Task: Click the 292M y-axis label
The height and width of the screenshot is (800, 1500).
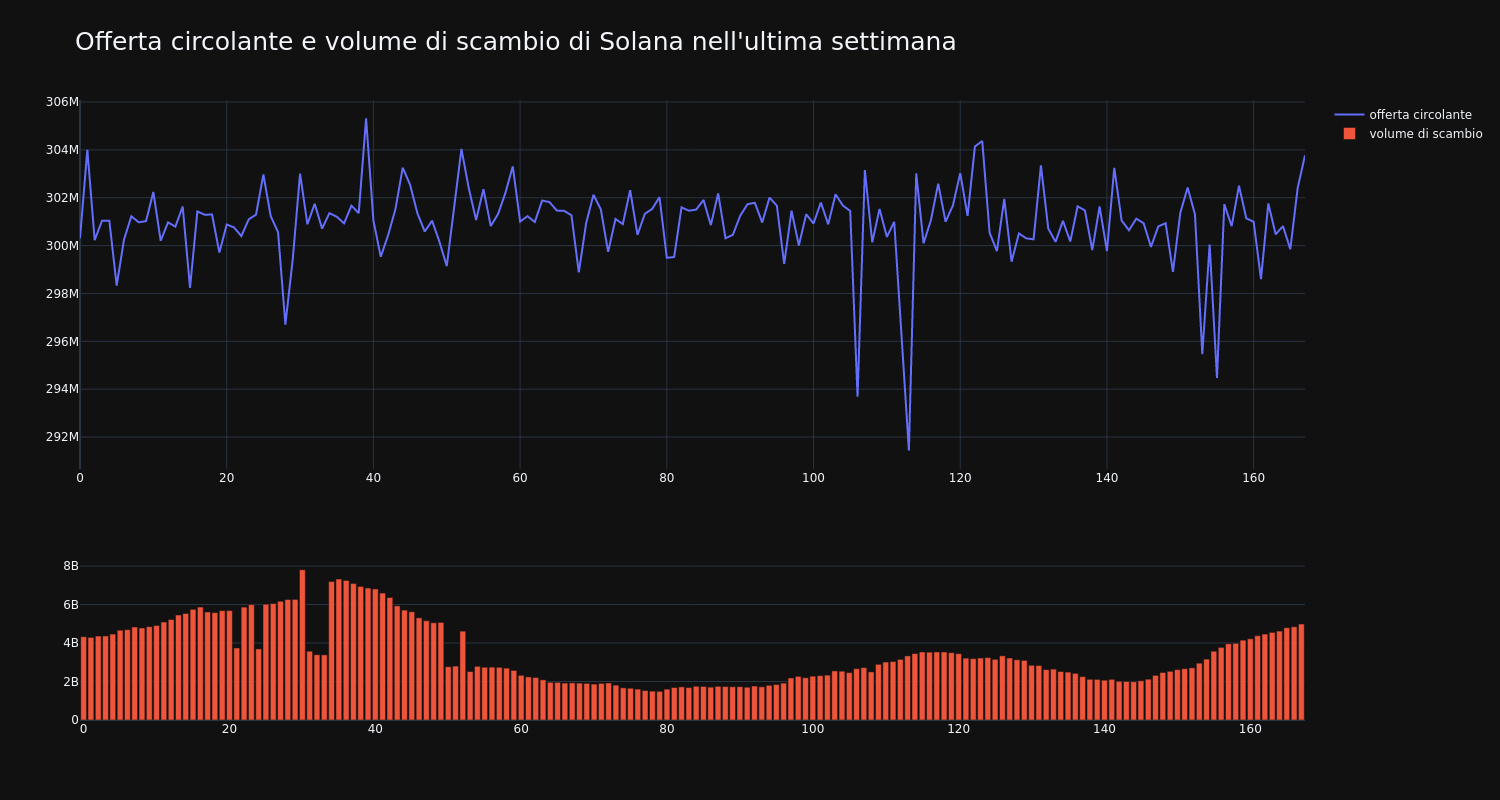Action: click(x=62, y=437)
